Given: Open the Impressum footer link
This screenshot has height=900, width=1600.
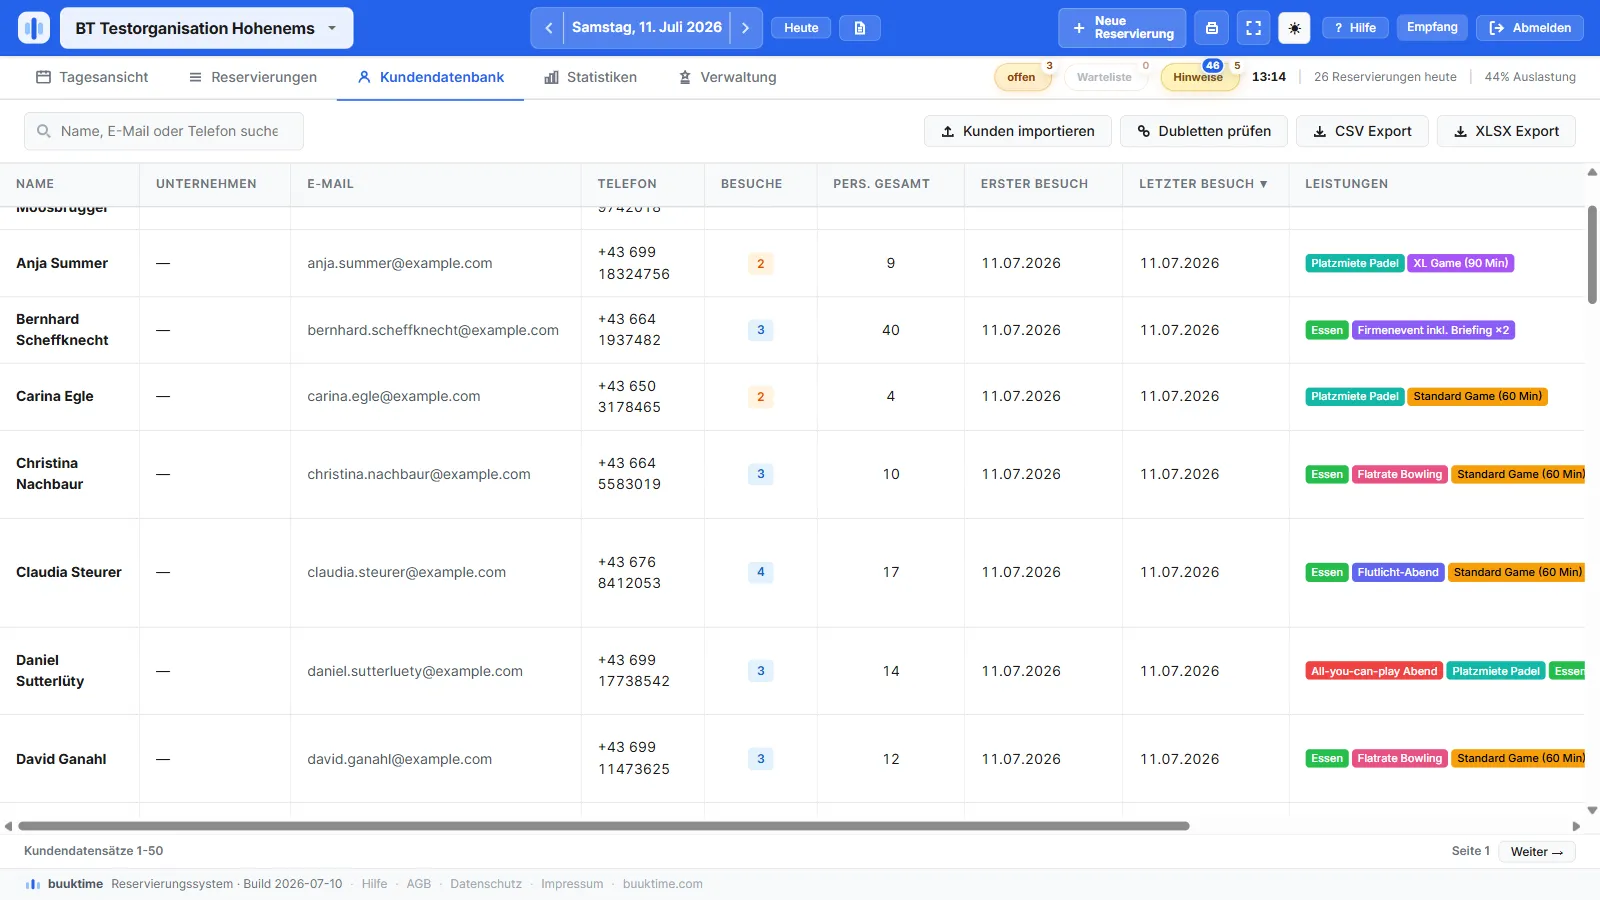Looking at the screenshot, I should [x=572, y=884].
